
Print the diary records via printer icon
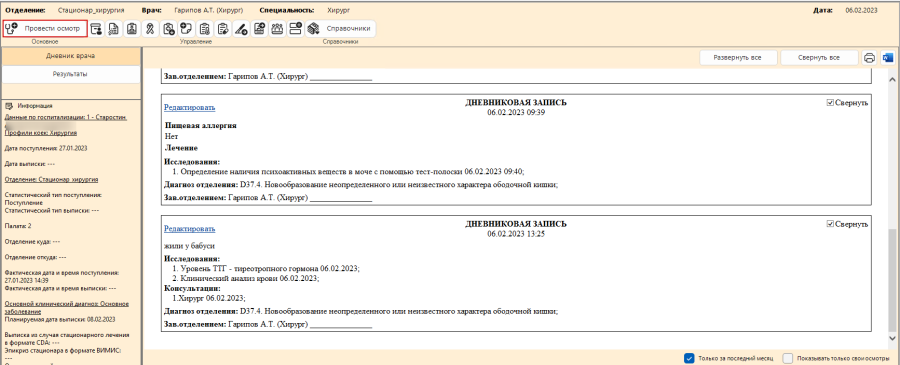point(869,57)
